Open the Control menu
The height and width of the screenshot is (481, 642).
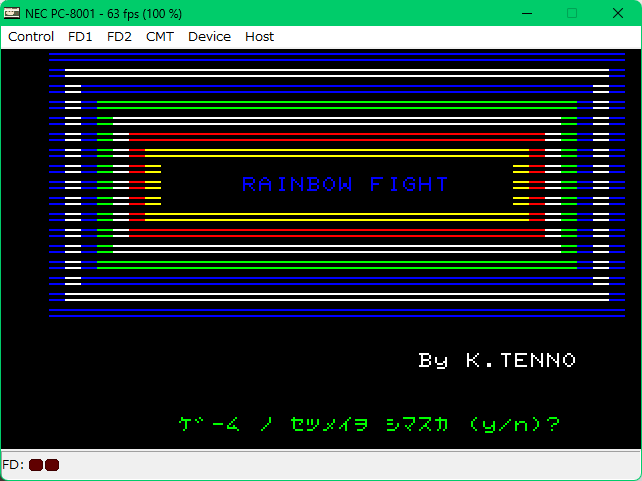[x=31, y=37]
